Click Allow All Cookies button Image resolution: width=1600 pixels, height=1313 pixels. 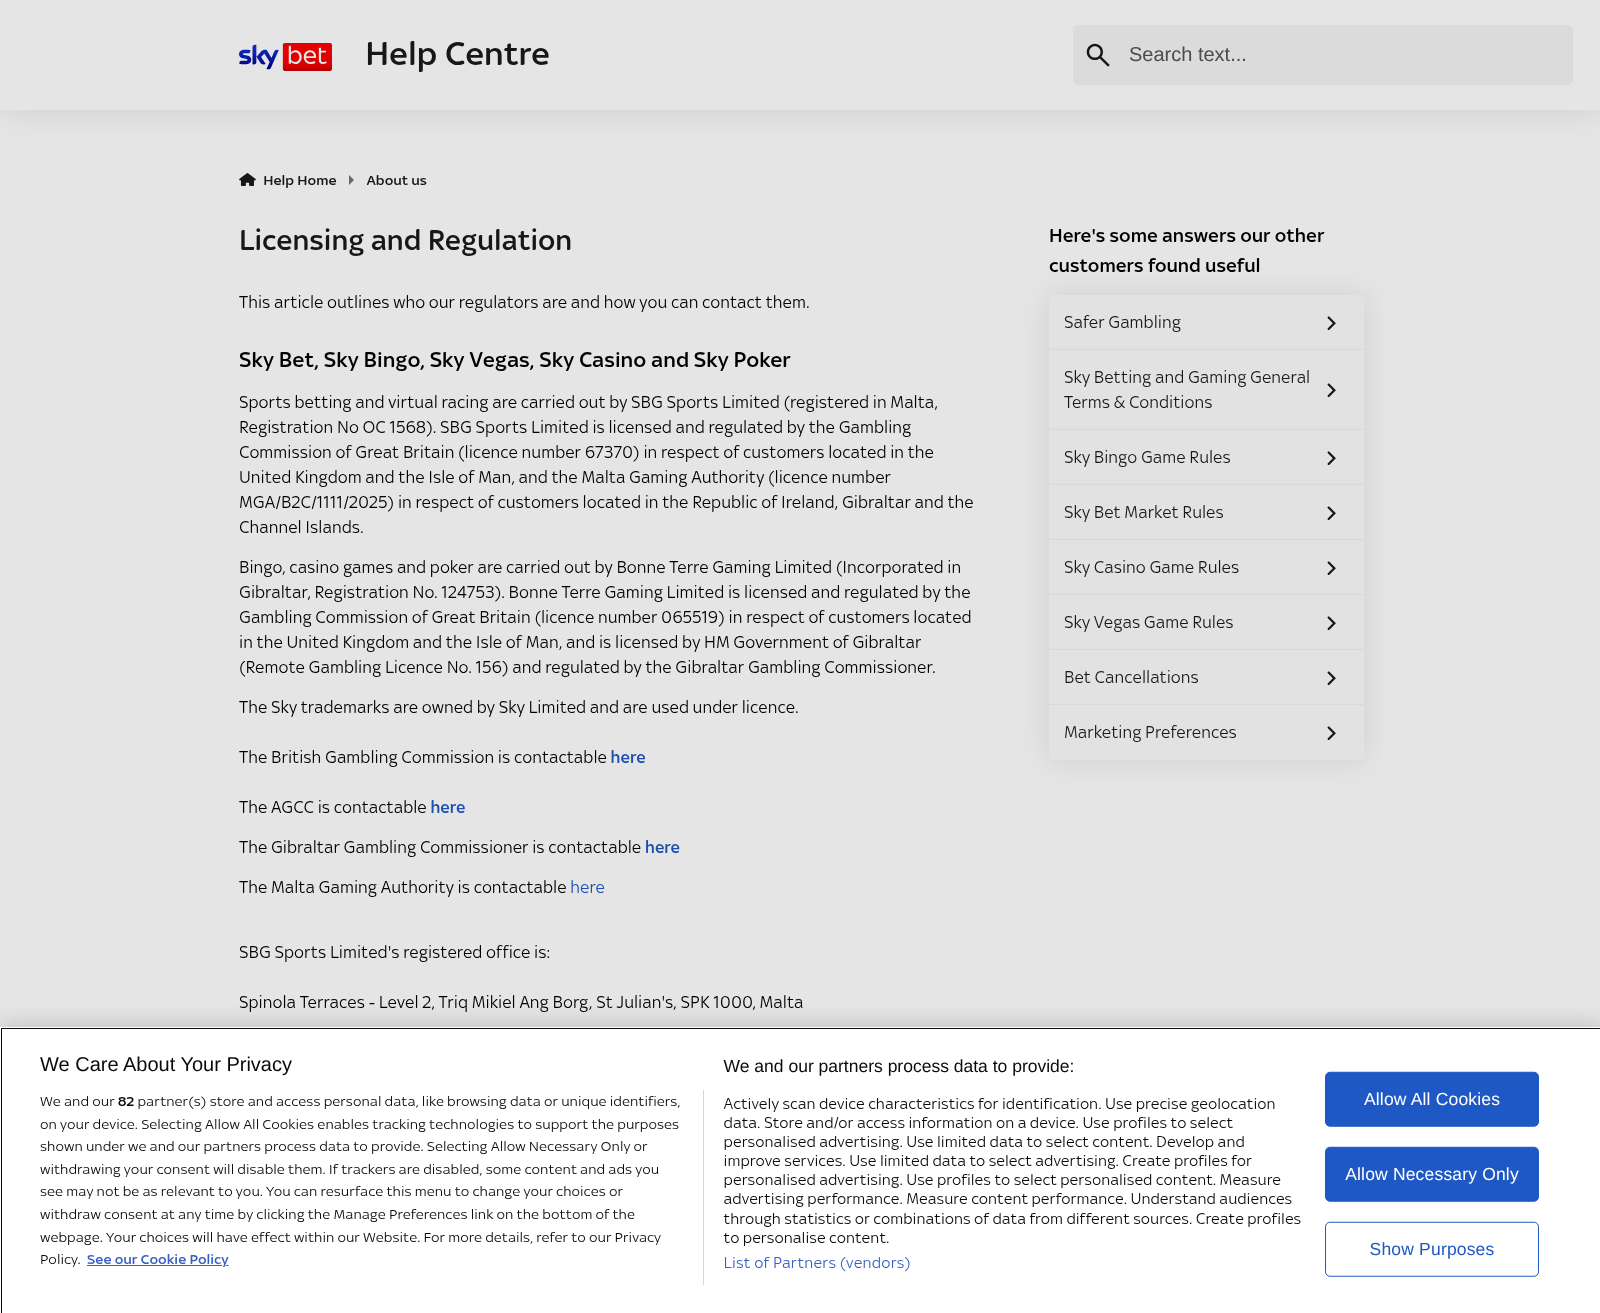(x=1431, y=1099)
